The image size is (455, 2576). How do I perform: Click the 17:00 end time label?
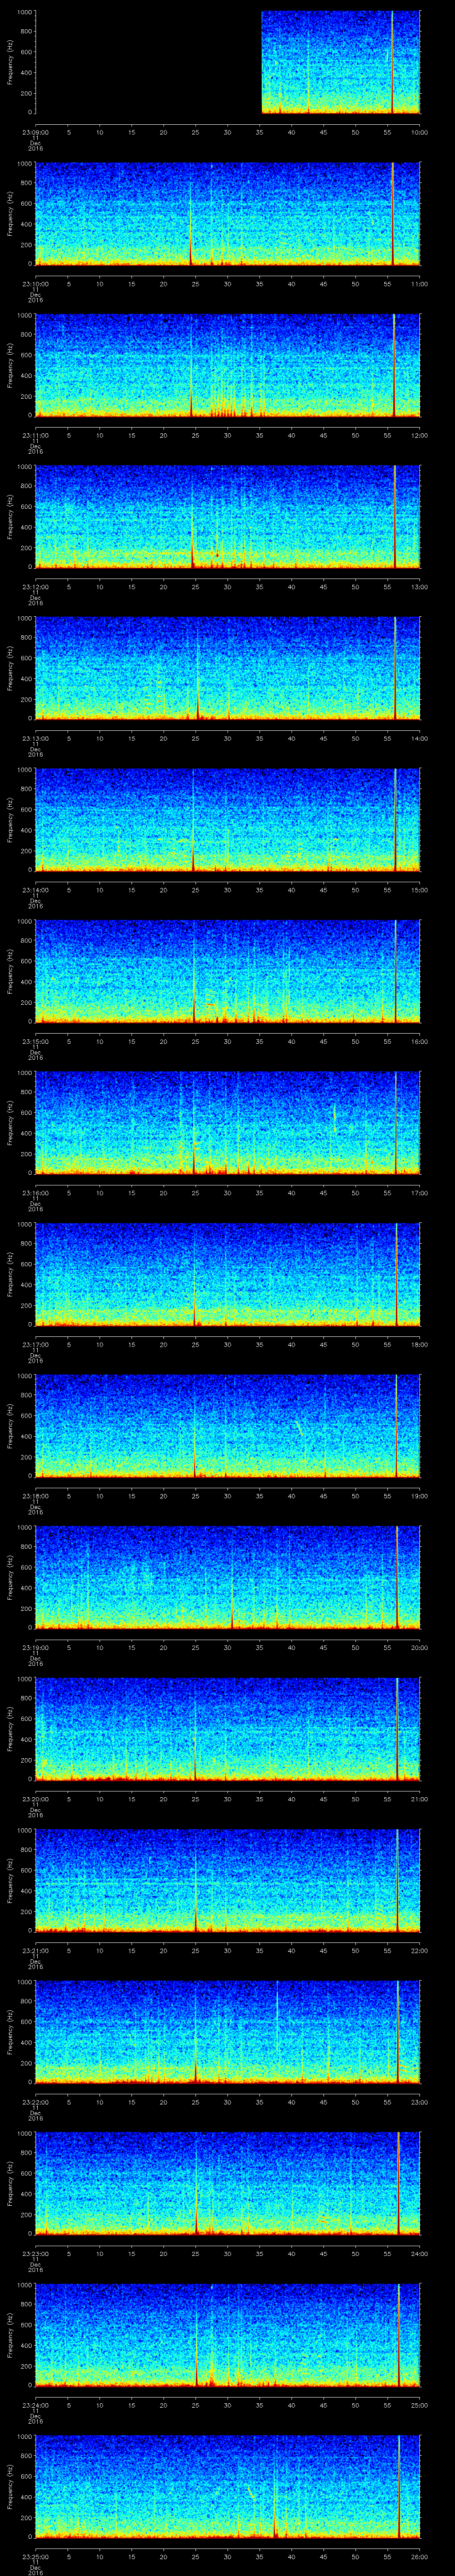pyautogui.click(x=420, y=1193)
